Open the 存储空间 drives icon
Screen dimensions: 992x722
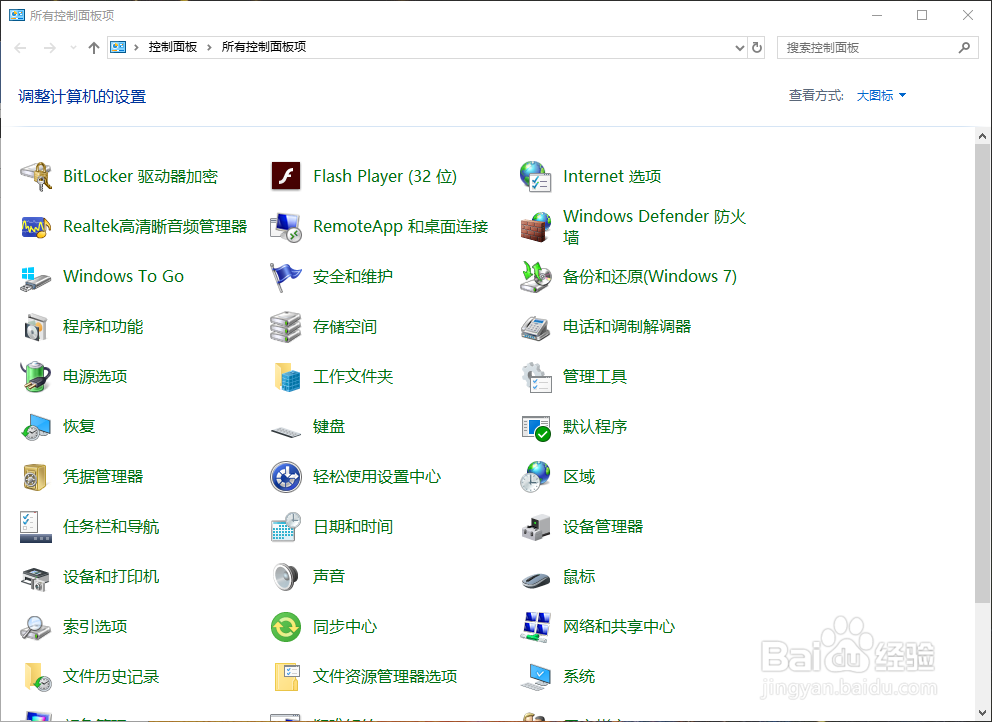point(286,327)
